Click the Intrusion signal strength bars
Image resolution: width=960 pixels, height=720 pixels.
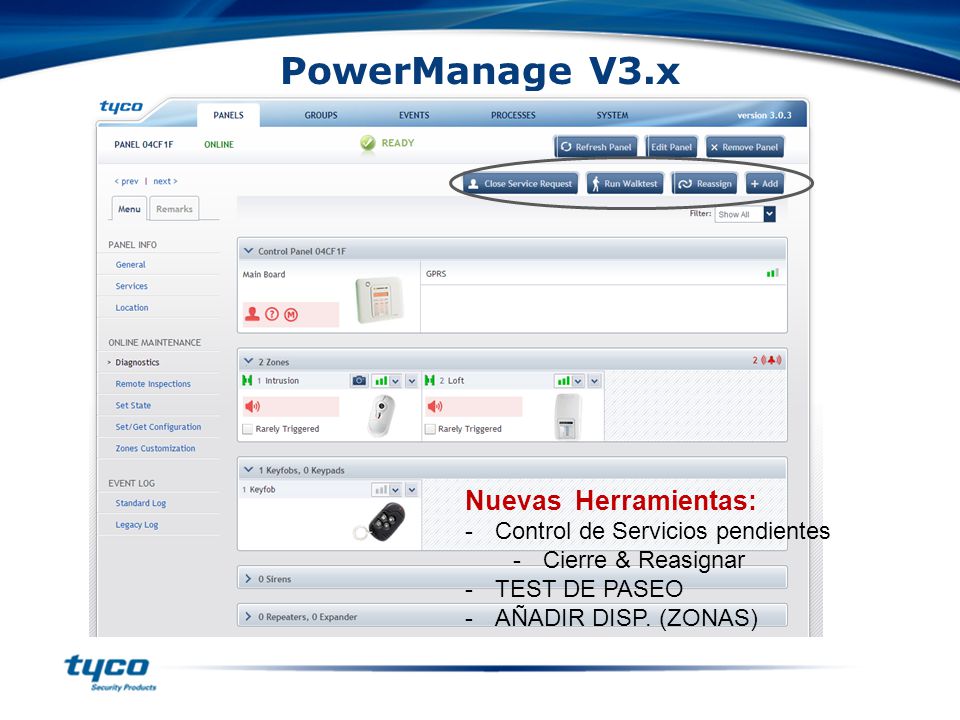[381, 381]
